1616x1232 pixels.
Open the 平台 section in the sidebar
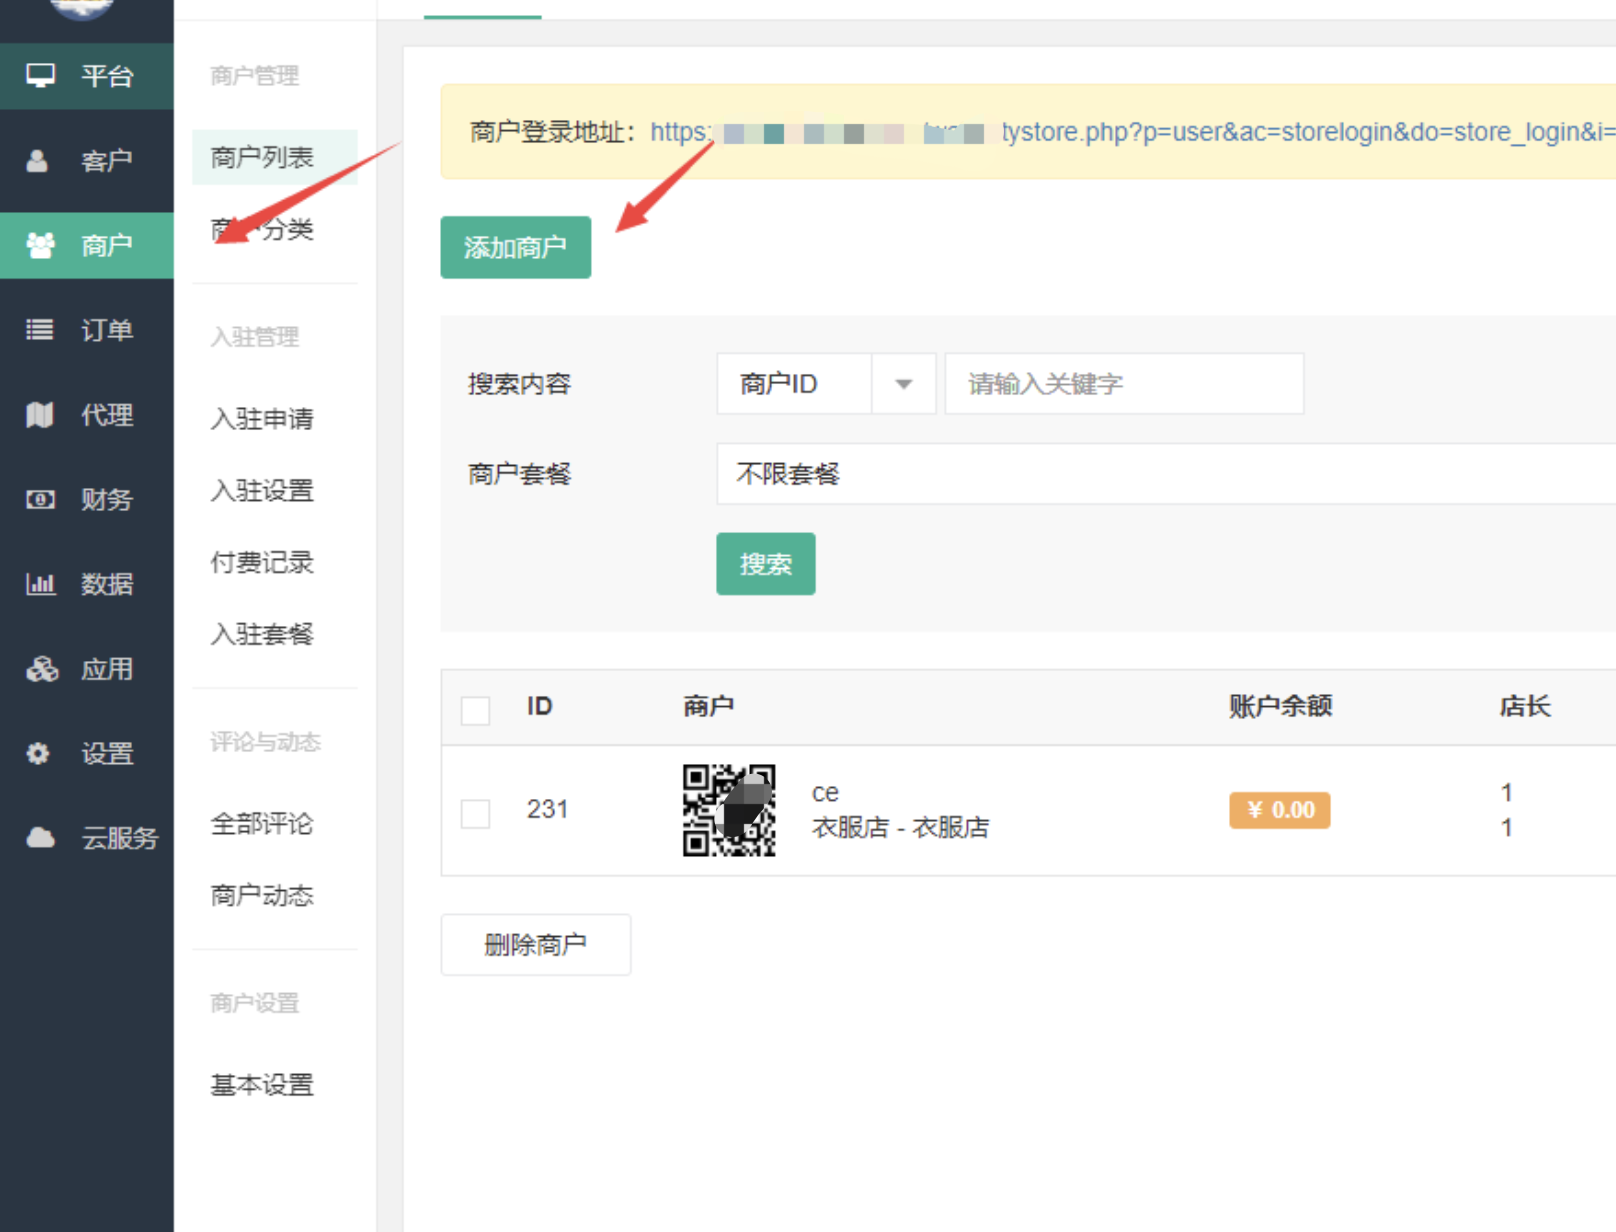[x=87, y=76]
